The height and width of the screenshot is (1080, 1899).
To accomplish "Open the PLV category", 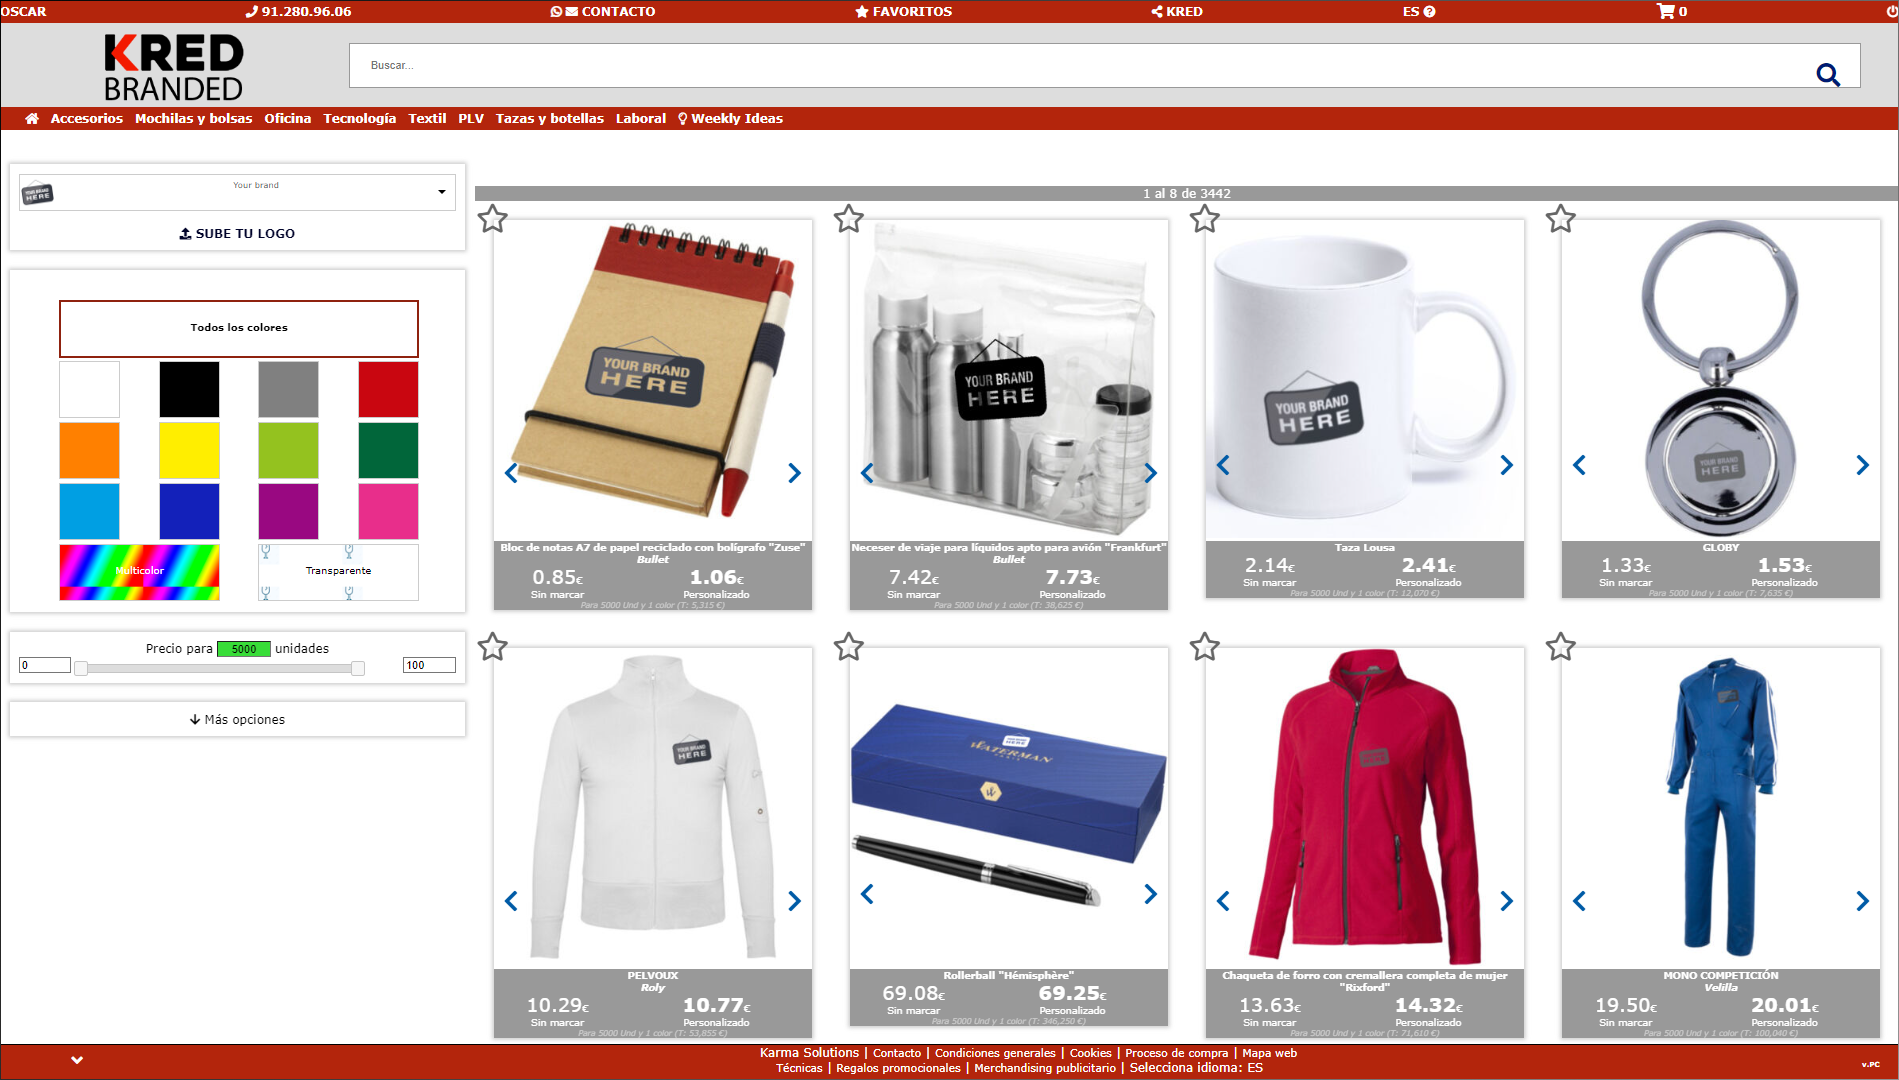I will click(471, 118).
